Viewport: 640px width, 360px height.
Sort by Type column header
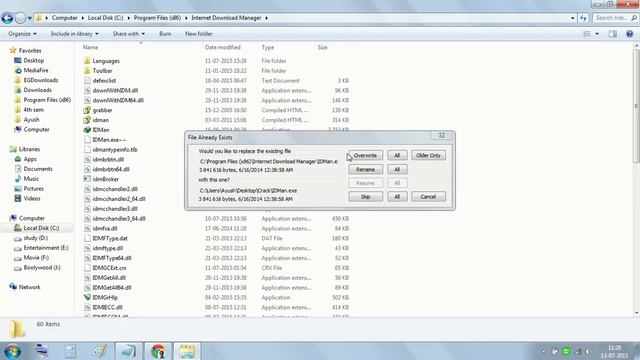268,47
